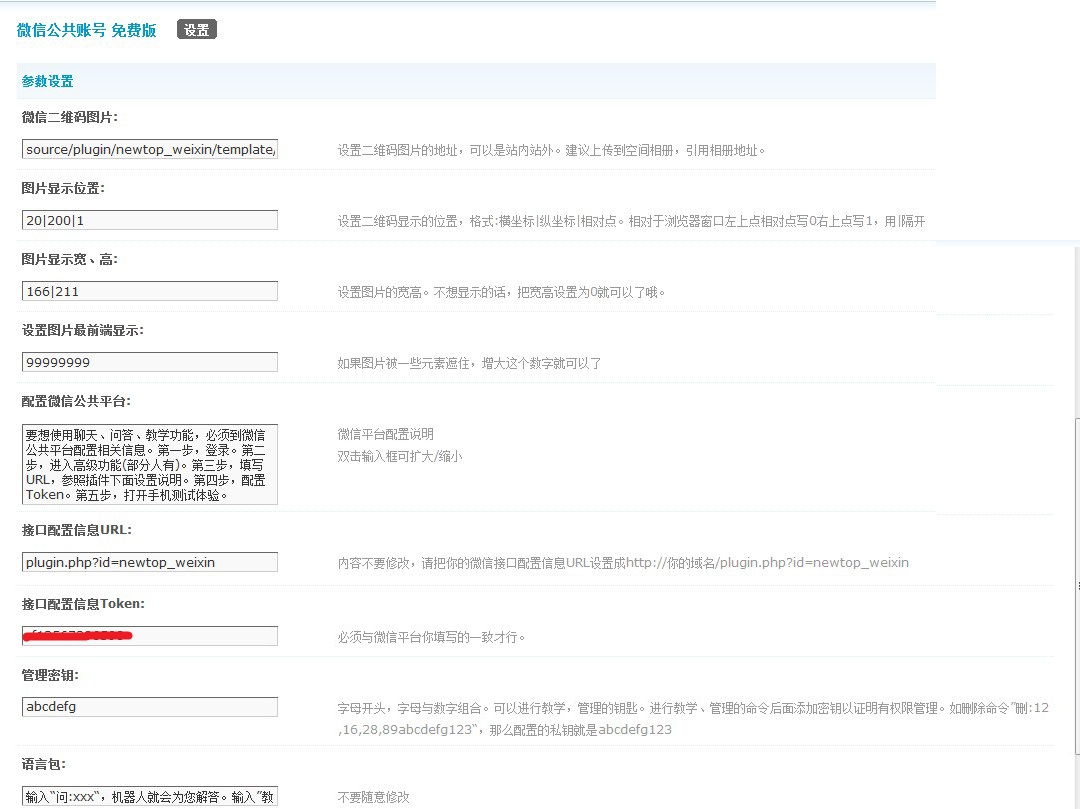Click the 接口配置信息URL input field

pos(150,562)
